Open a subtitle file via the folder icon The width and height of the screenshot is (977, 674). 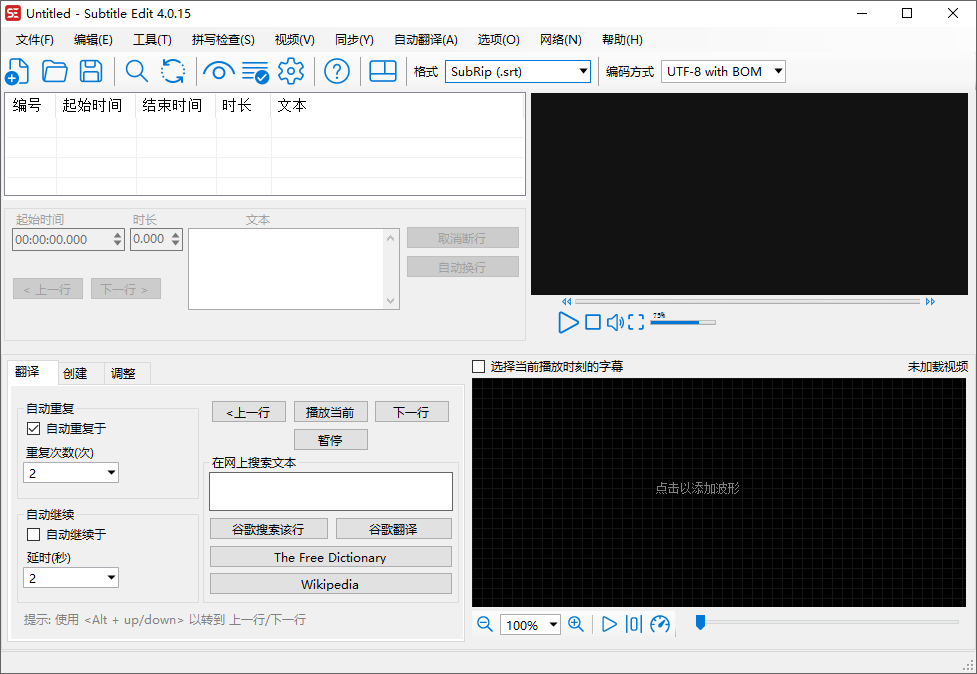pyautogui.click(x=54, y=70)
